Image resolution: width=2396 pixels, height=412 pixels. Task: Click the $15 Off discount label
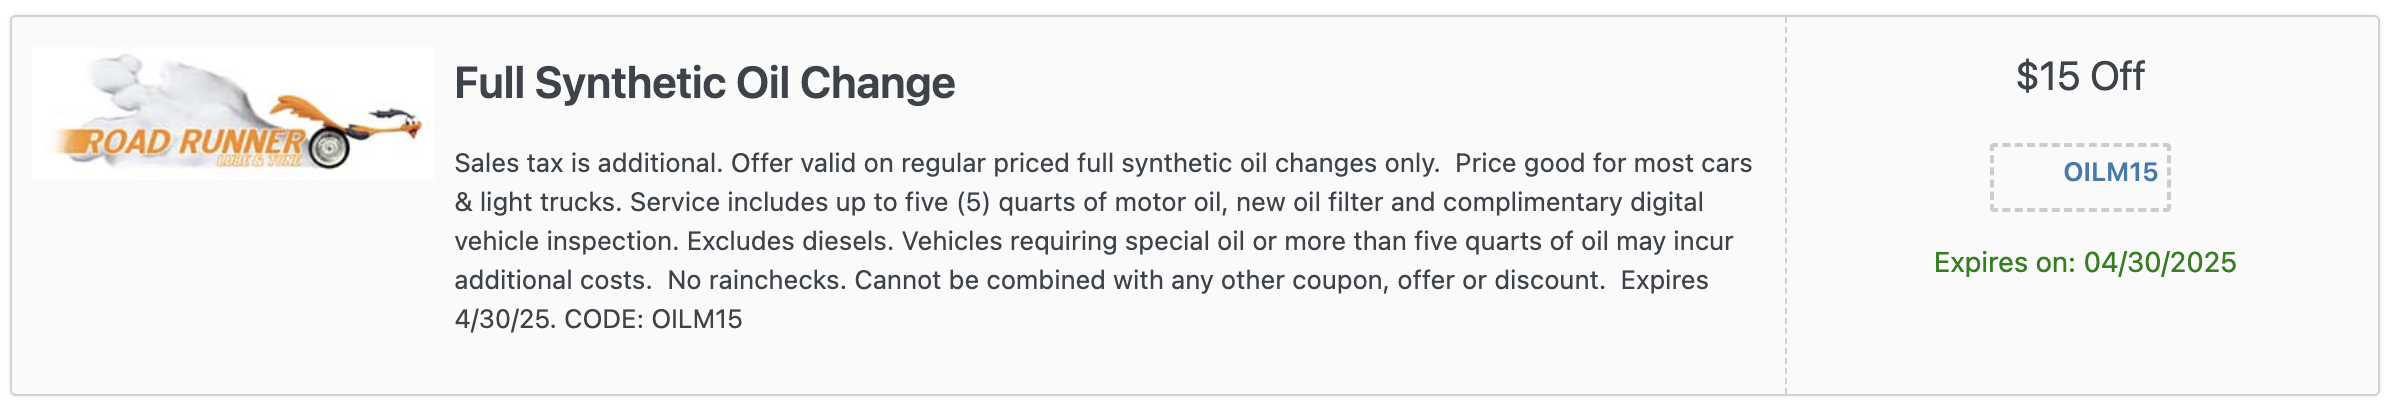2080,76
